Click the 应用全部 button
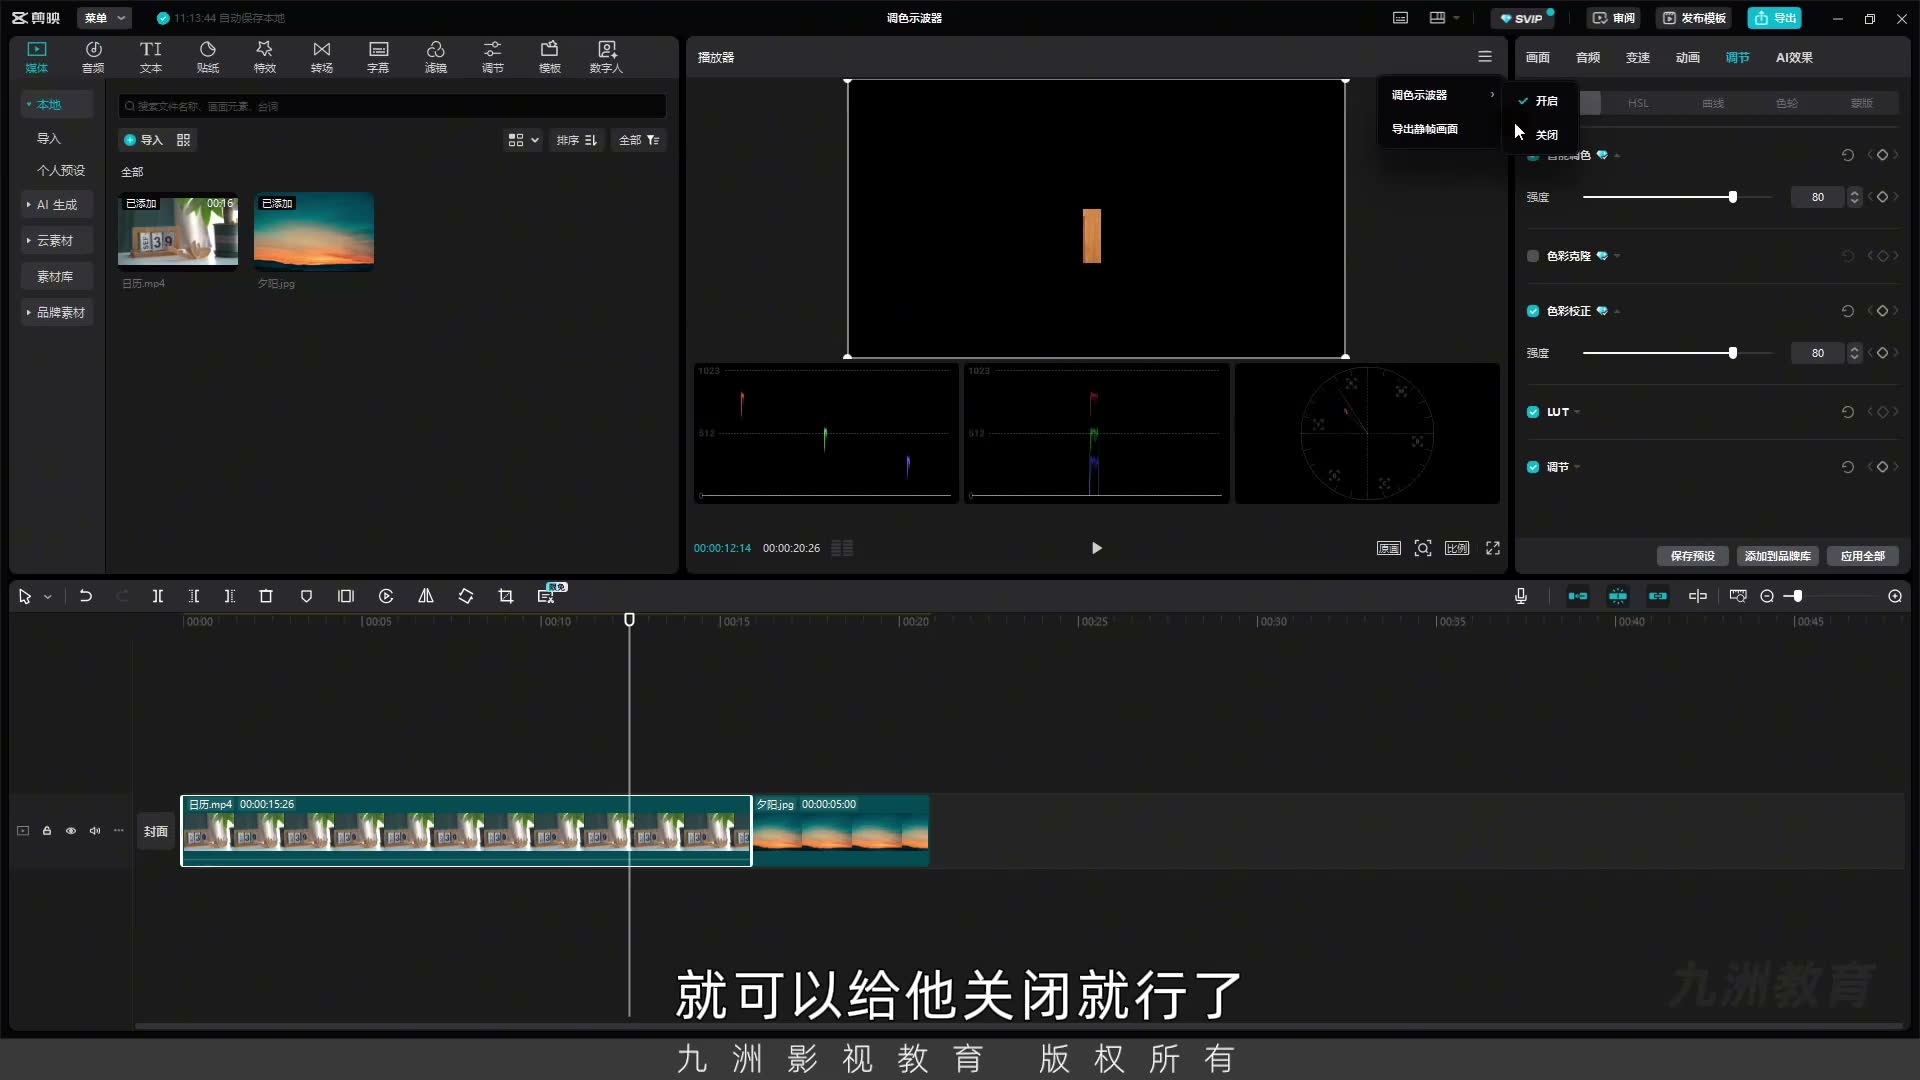 [x=1862, y=556]
